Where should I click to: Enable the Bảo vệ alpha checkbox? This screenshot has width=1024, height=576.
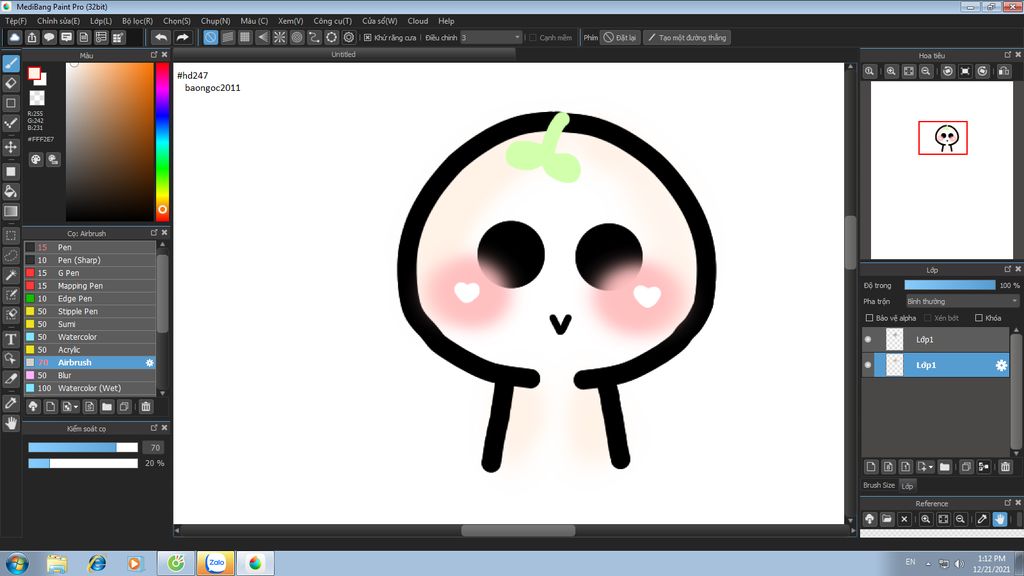point(869,318)
